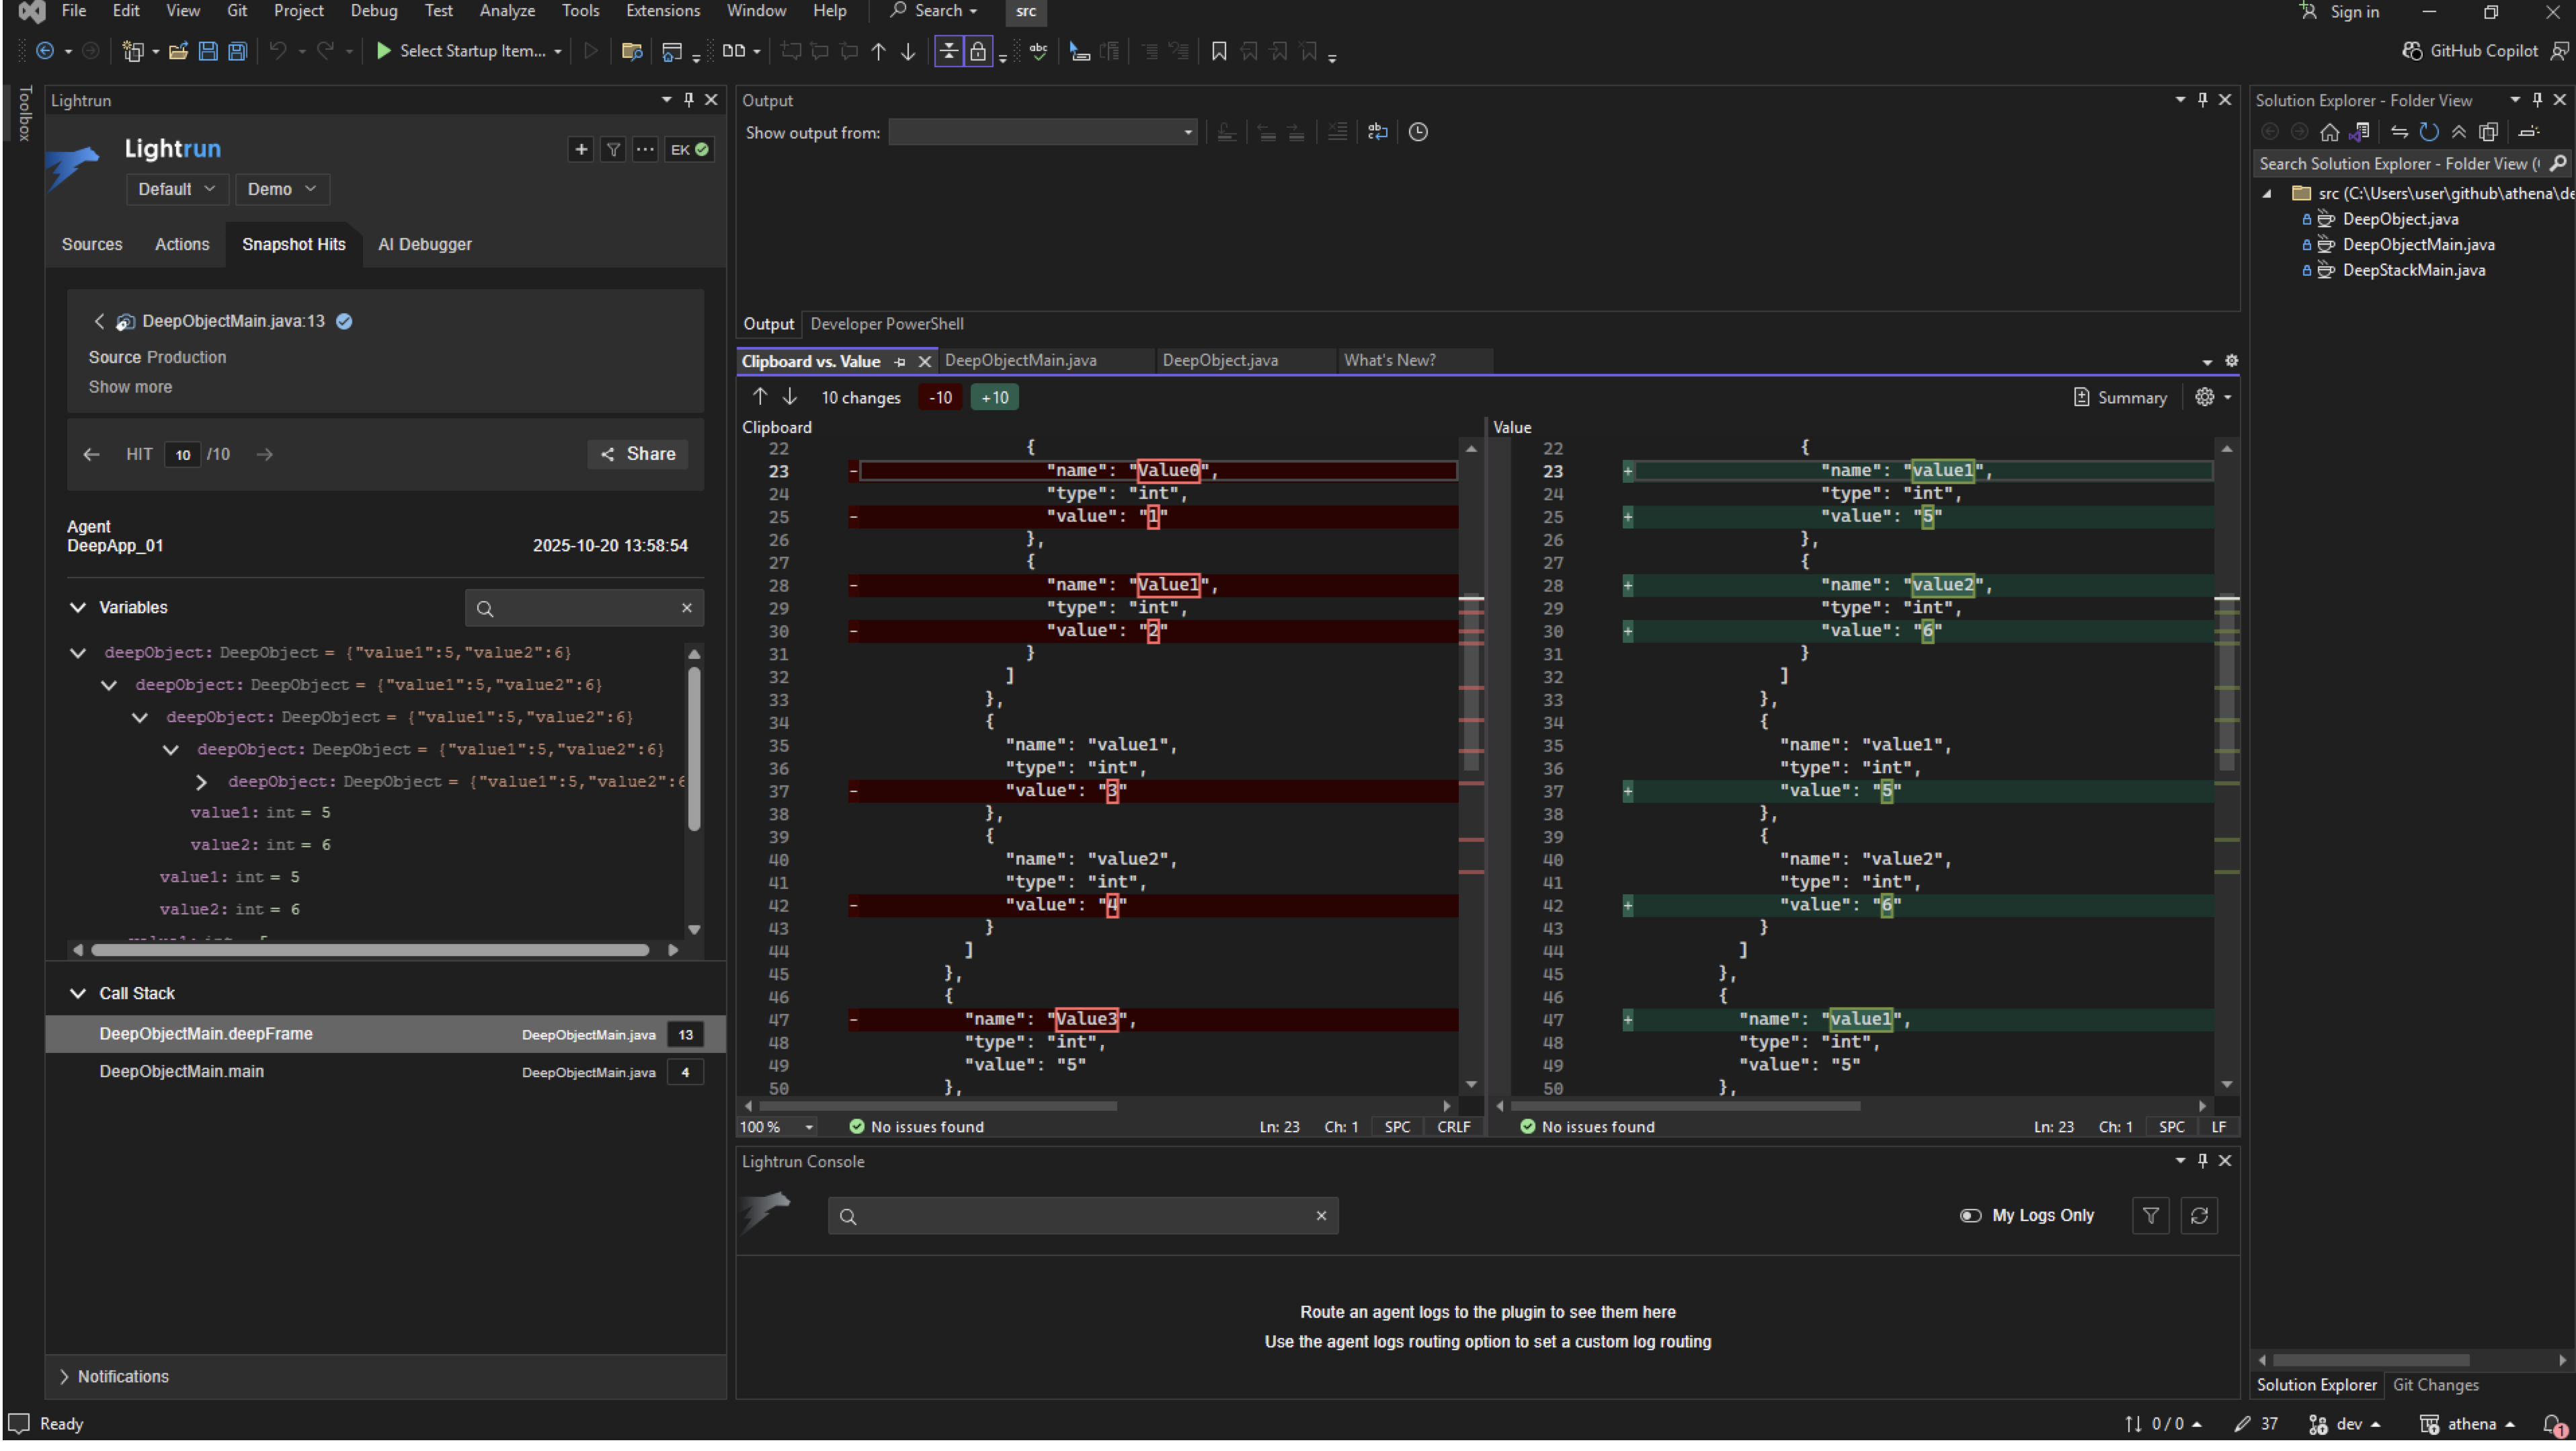Open Lightrun Console filter icon
This screenshot has height=1451, width=2576.
[2150, 1217]
